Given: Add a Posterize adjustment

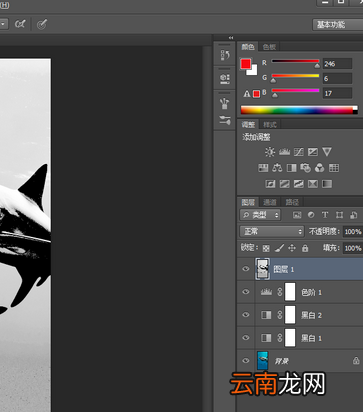Looking at the screenshot, I should [x=284, y=184].
